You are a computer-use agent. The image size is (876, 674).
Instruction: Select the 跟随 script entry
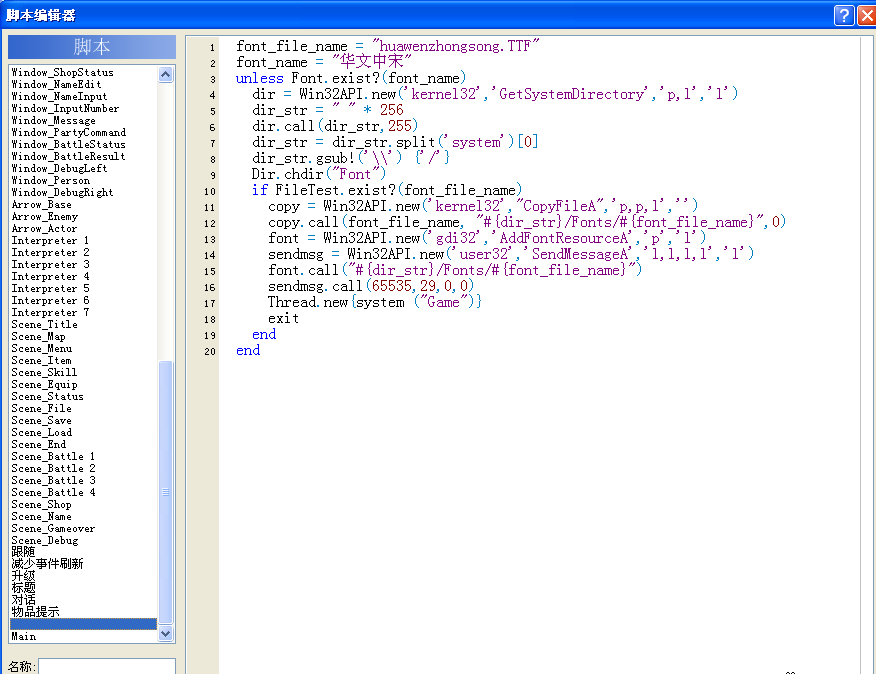[23, 552]
